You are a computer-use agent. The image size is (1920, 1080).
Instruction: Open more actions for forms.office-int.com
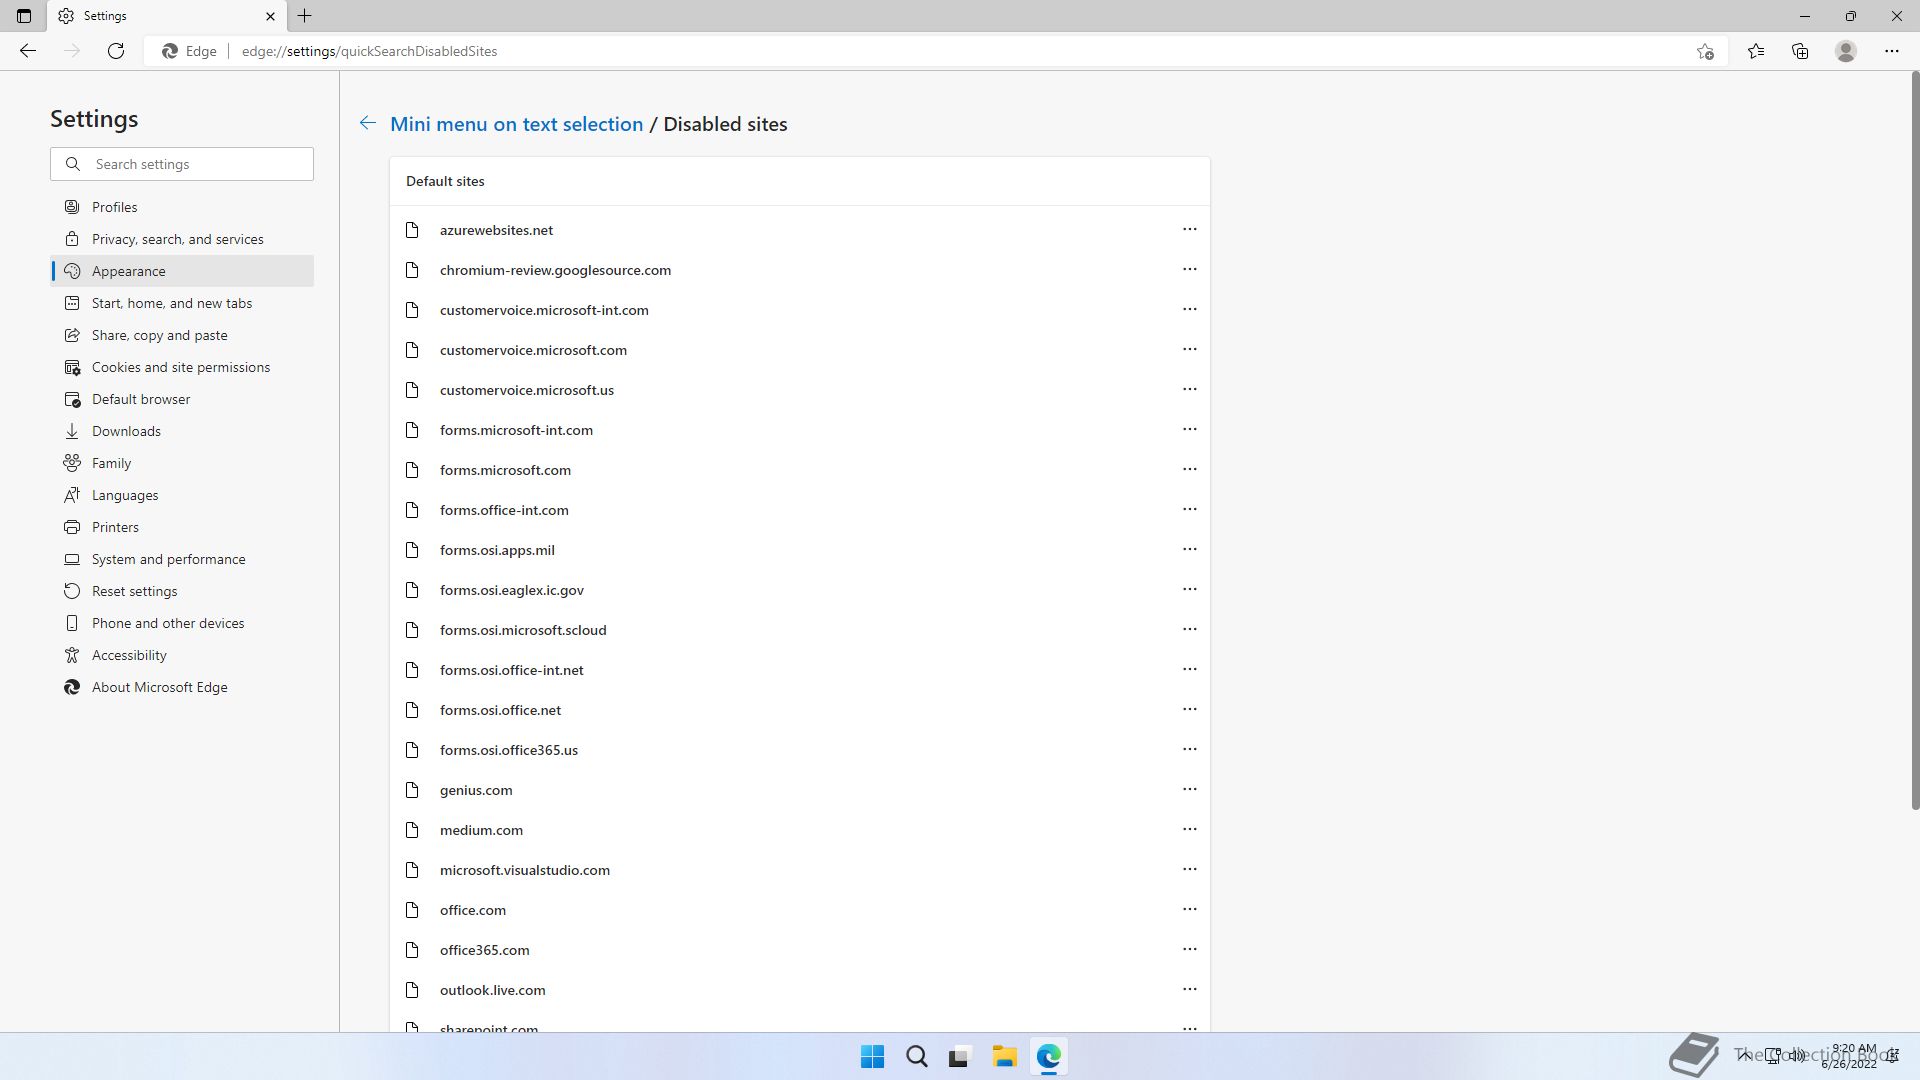(x=1189, y=509)
